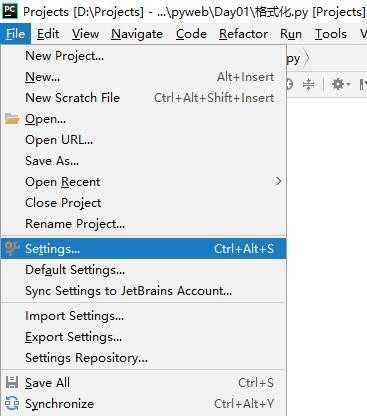The height and width of the screenshot is (416, 367).
Task: Click the floppy disk Save All icon
Action: [x=12, y=383]
